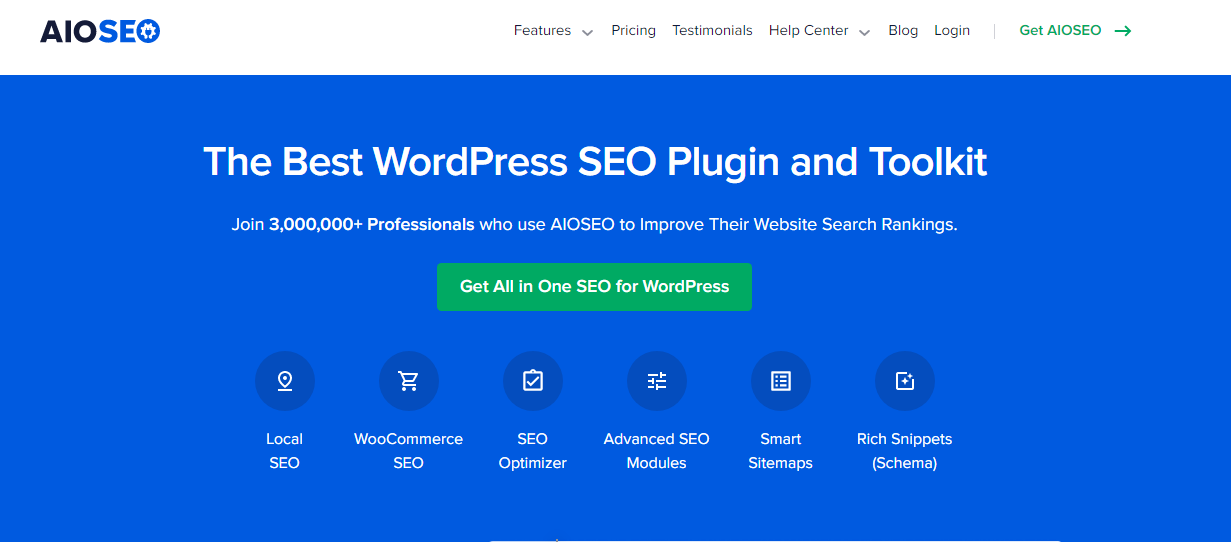Click the Local SEO label
The image size is (1231, 542).
coord(285,451)
